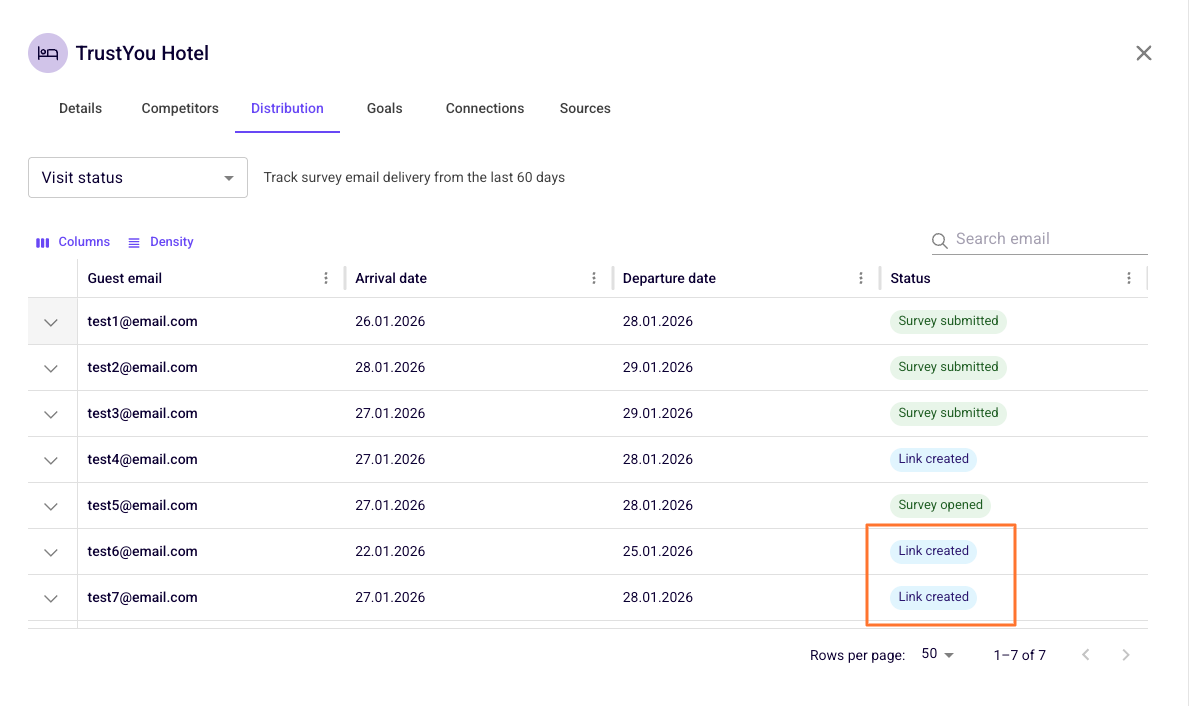Expand the test1@email.com row
The width and height of the screenshot is (1189, 706).
(51, 322)
